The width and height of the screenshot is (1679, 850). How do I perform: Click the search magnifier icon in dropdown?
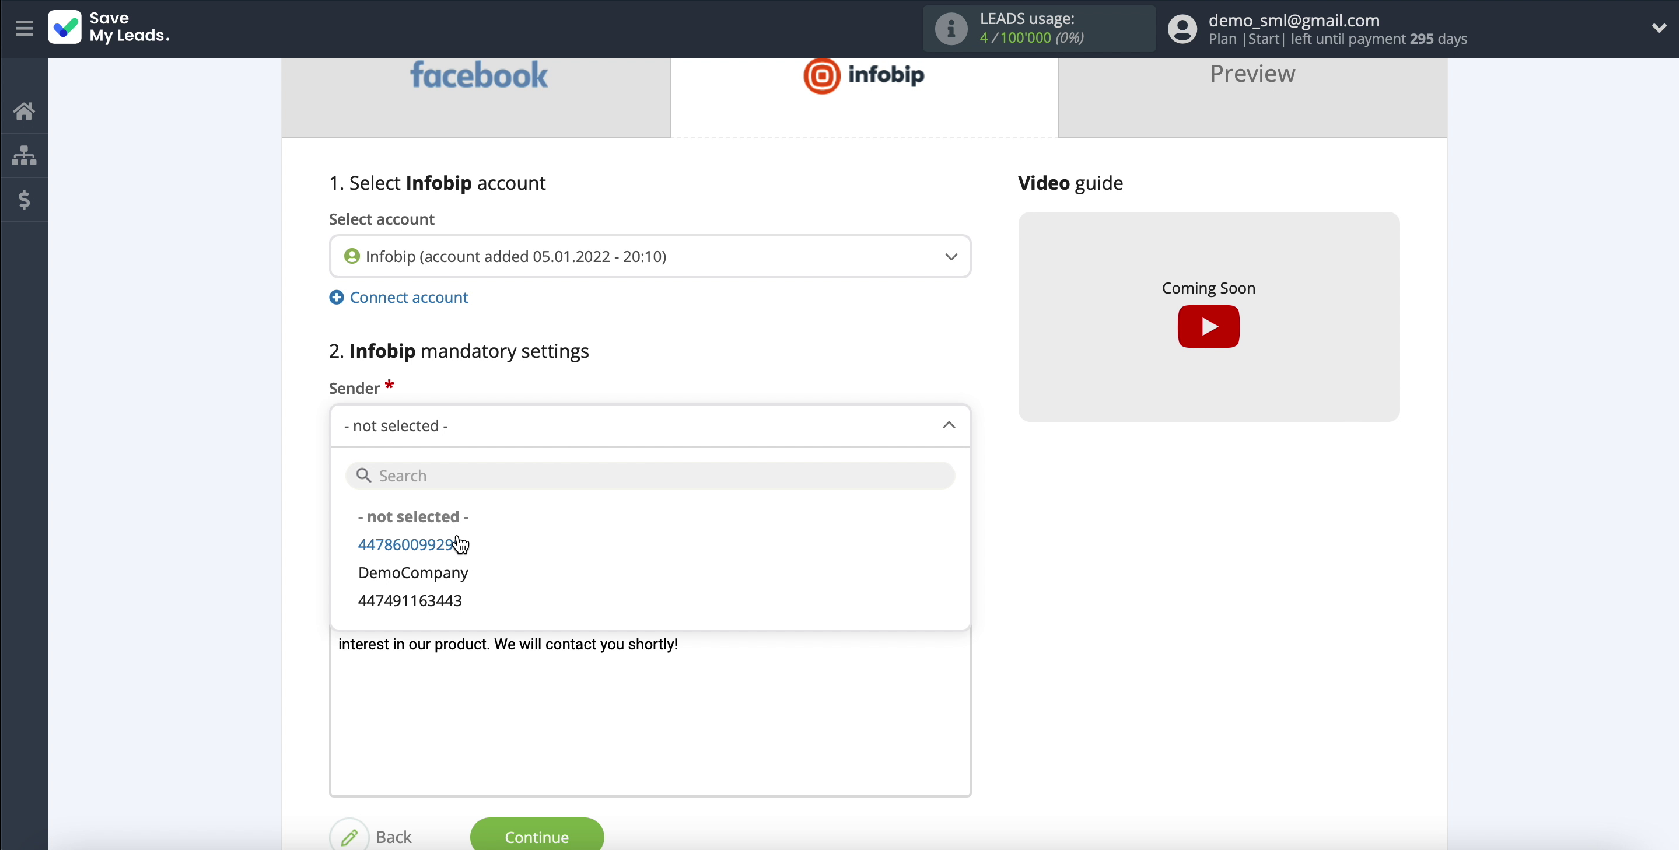pos(364,476)
